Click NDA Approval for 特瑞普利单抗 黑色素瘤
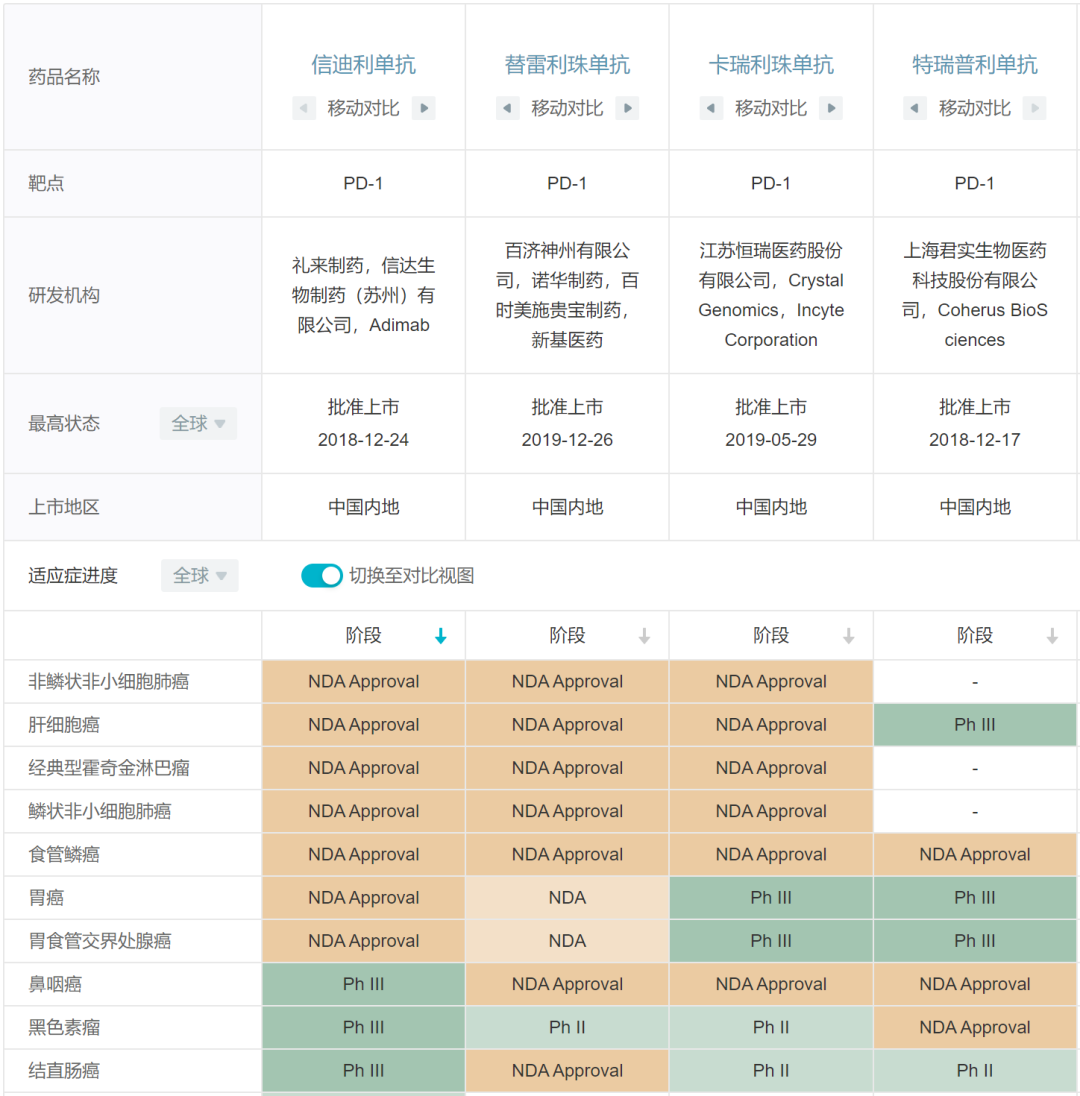Viewport: 1080px width, 1096px height. tap(974, 1028)
